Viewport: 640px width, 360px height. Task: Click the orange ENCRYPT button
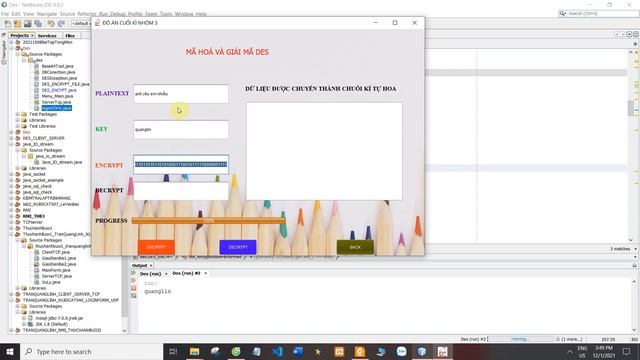156,247
